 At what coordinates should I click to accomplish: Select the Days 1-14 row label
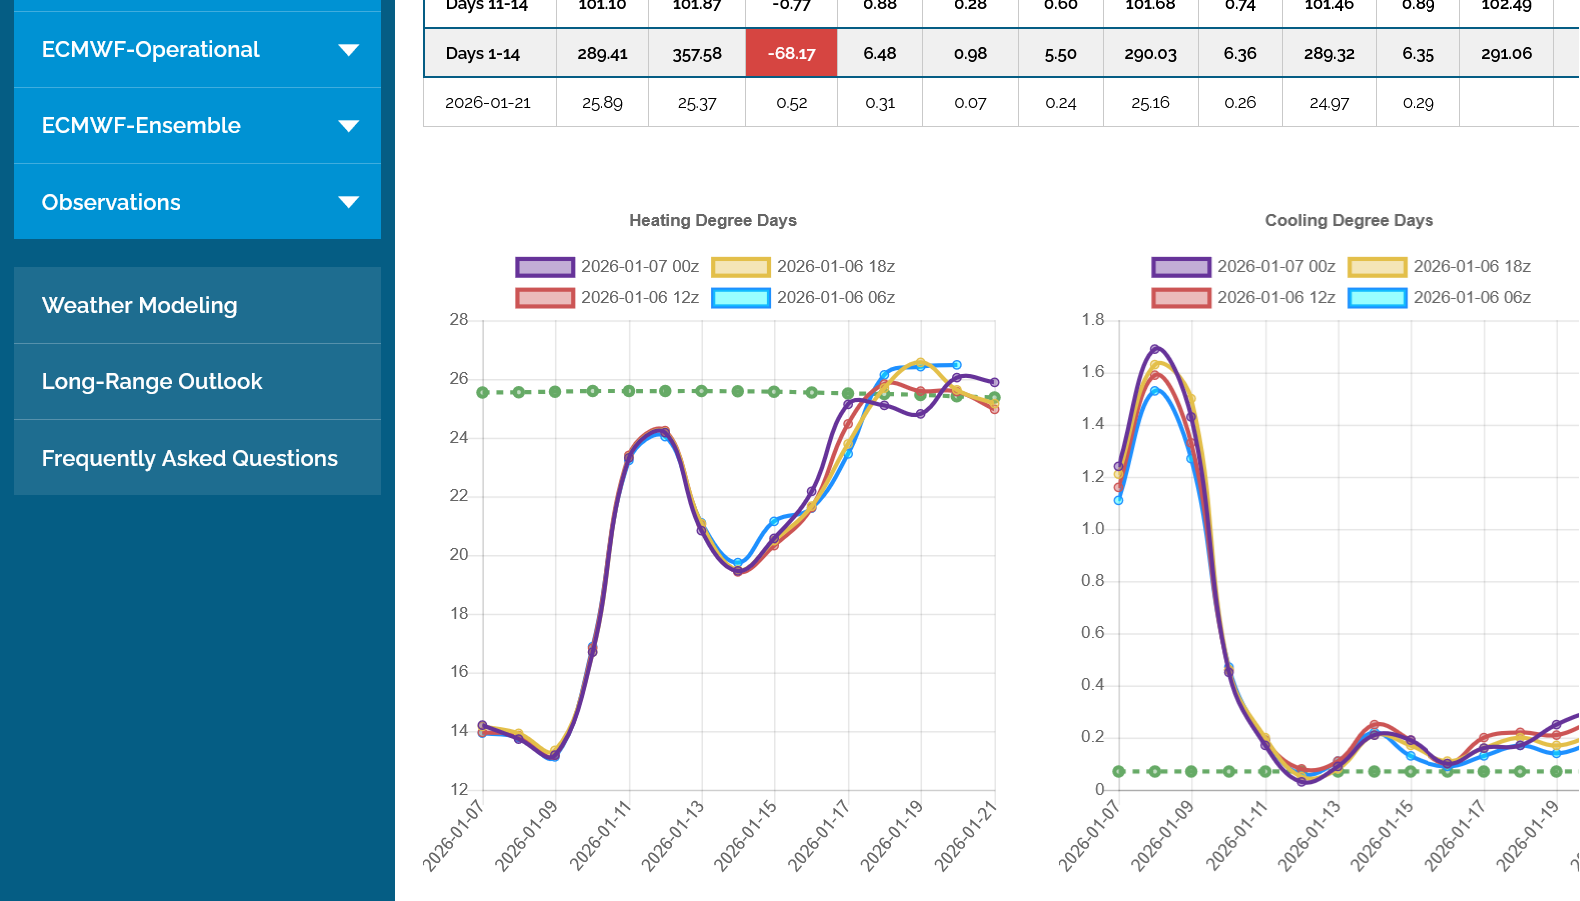(483, 54)
